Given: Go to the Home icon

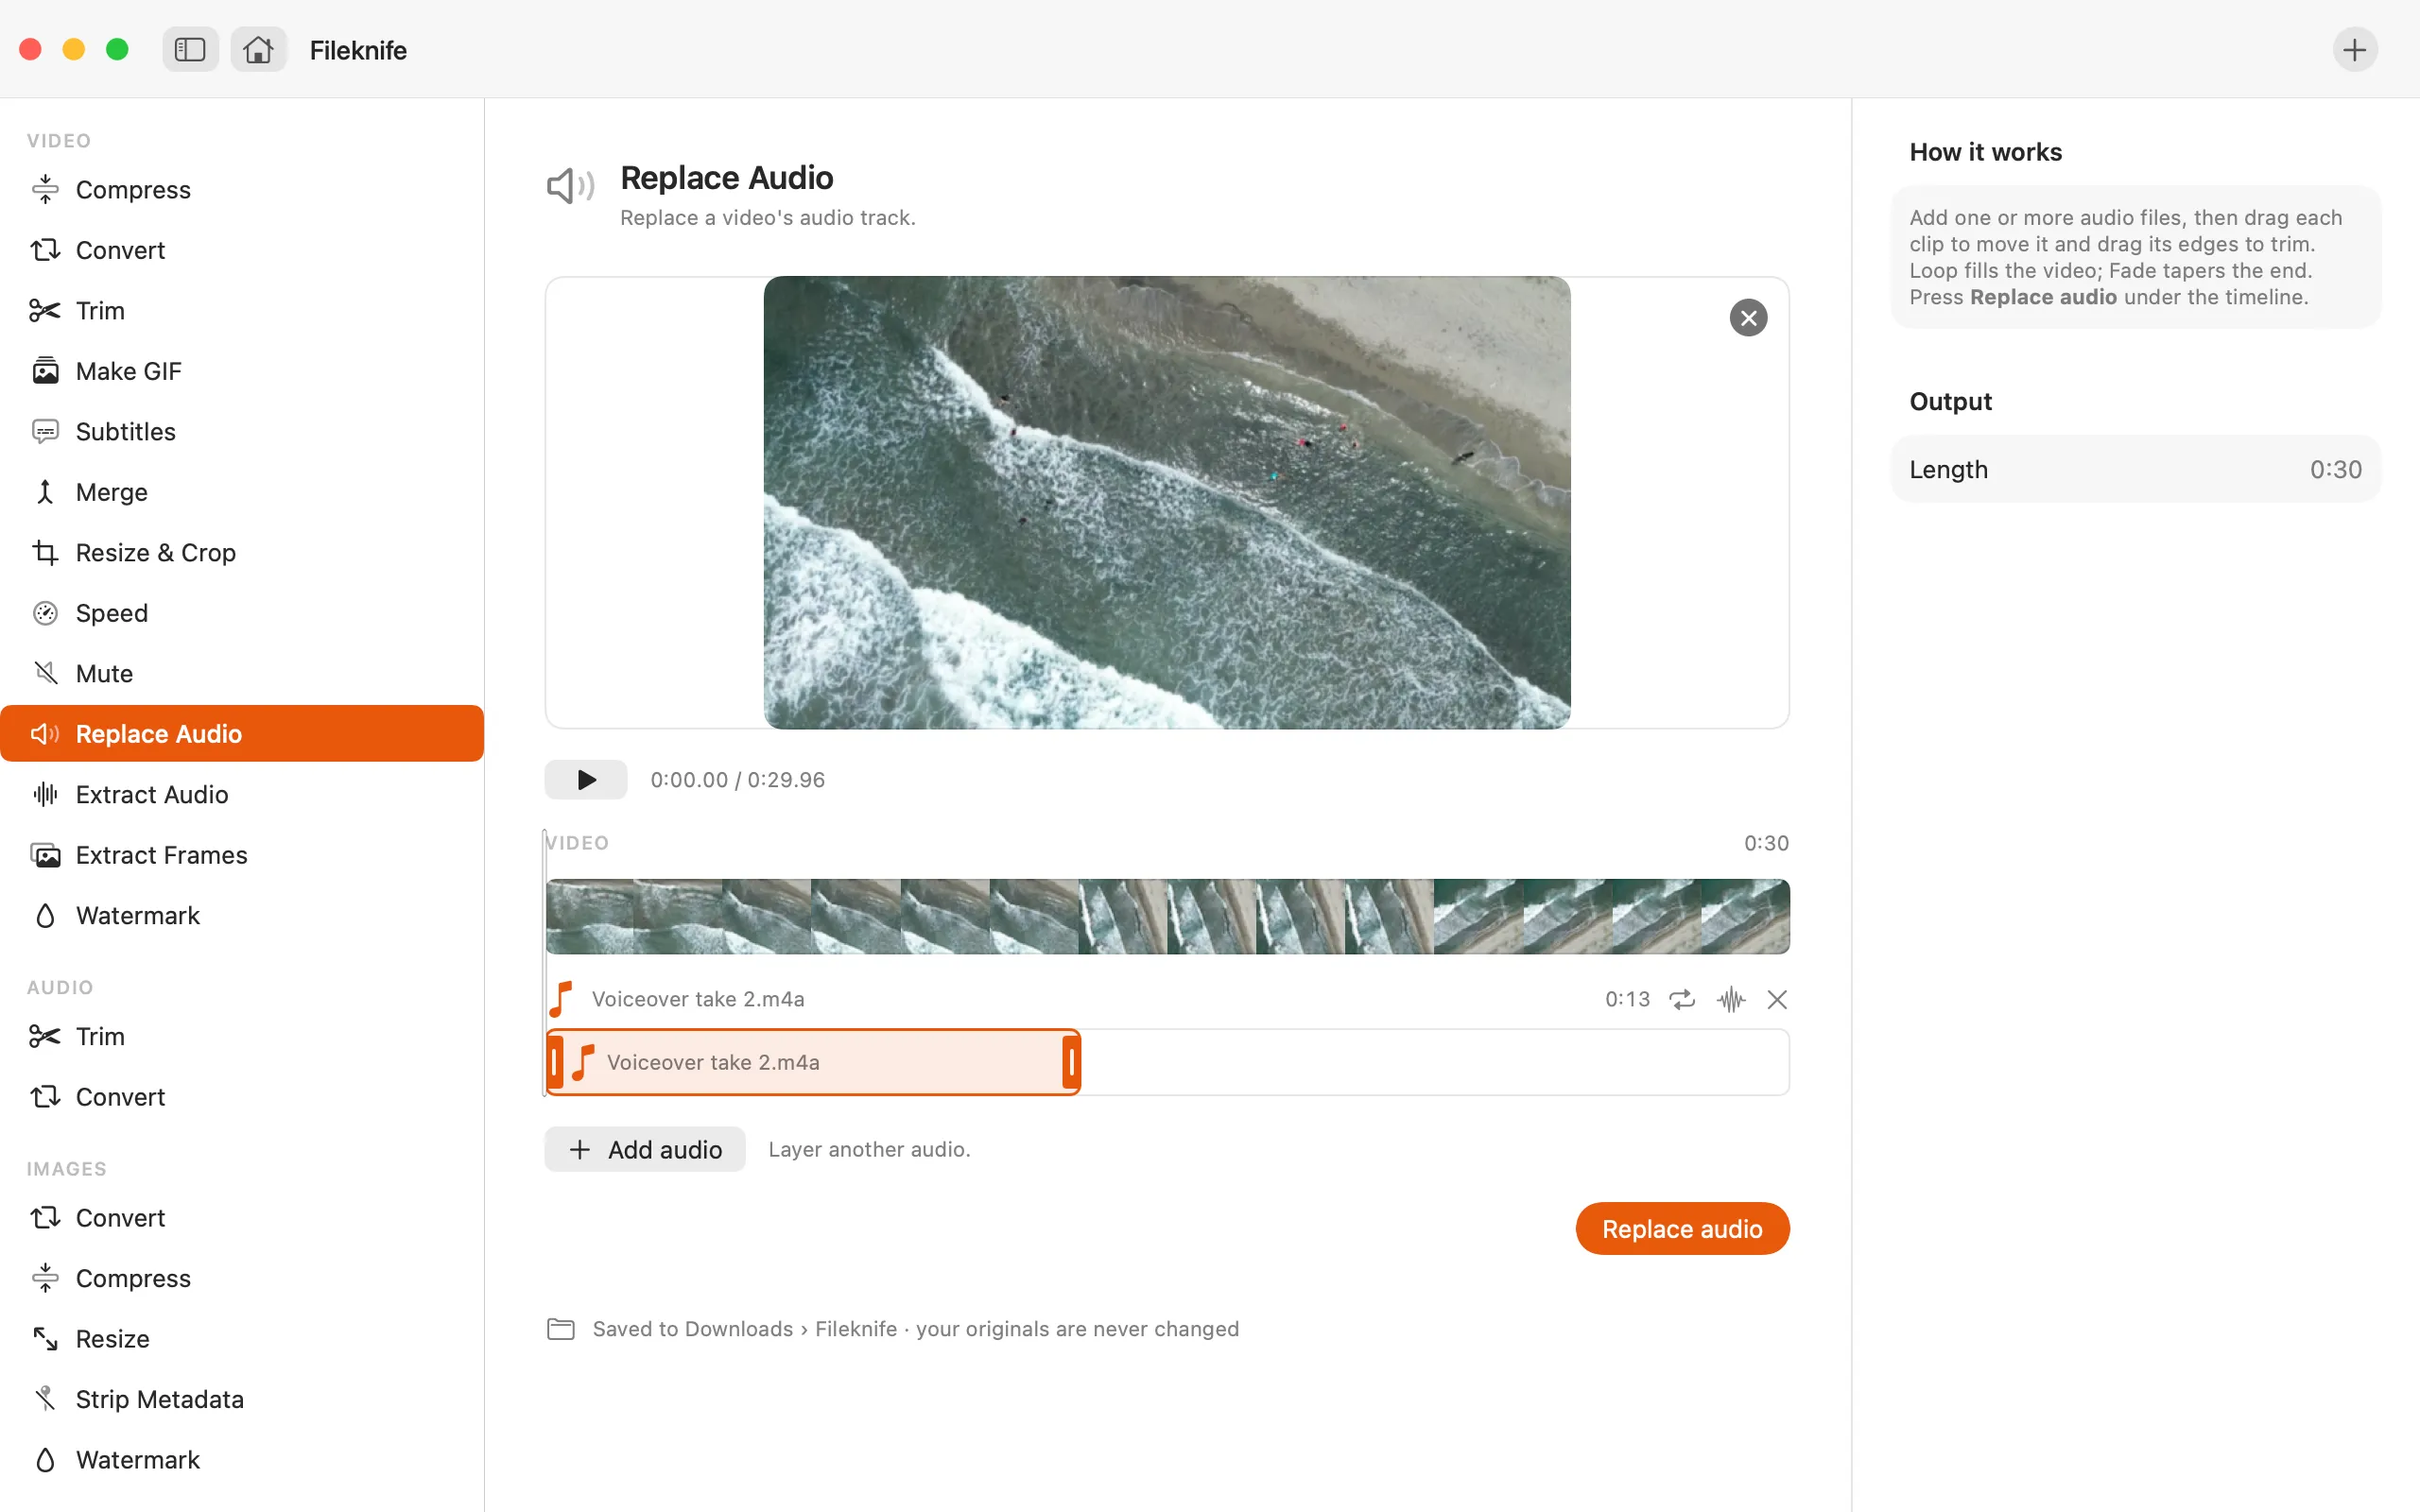Looking at the screenshot, I should point(258,49).
